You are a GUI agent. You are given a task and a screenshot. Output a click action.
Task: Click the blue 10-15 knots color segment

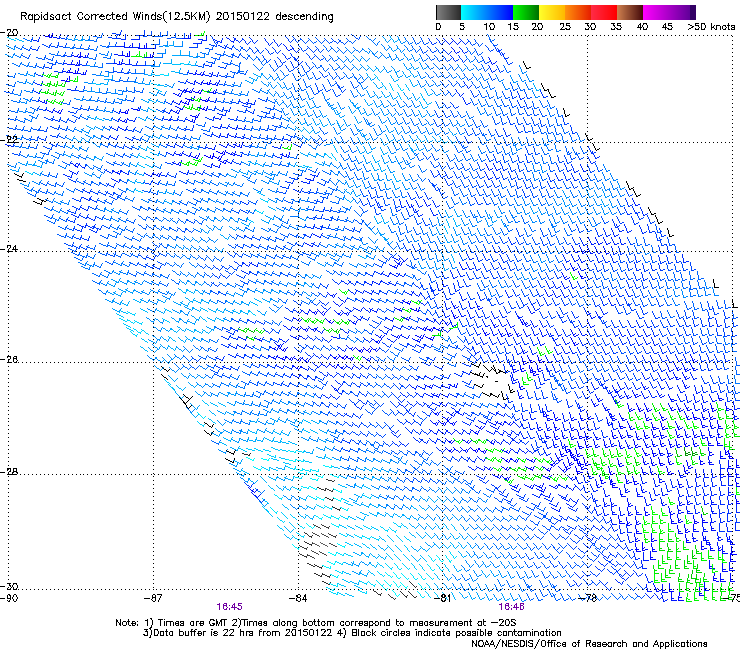[x=500, y=12]
